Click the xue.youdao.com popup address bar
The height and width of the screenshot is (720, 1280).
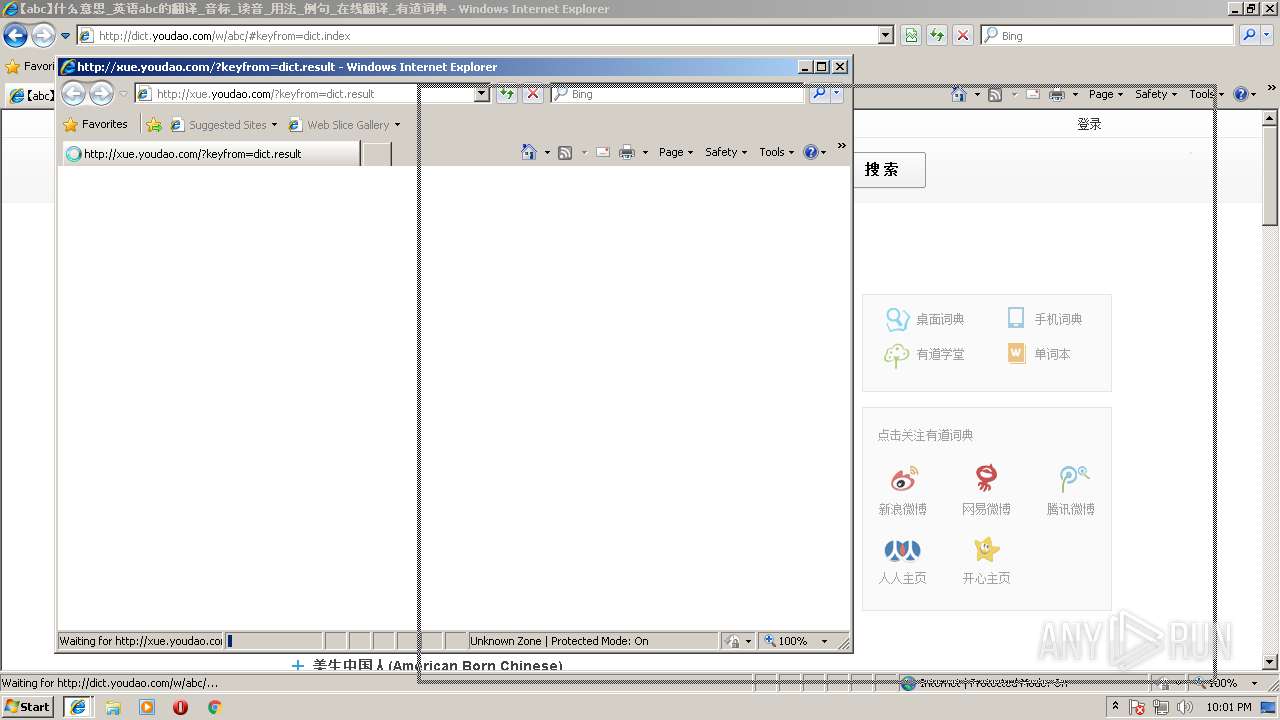click(x=304, y=94)
